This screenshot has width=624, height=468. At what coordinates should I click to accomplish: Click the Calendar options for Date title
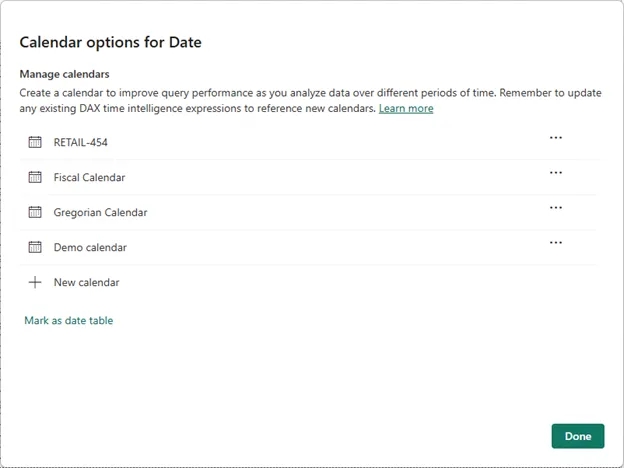click(110, 43)
